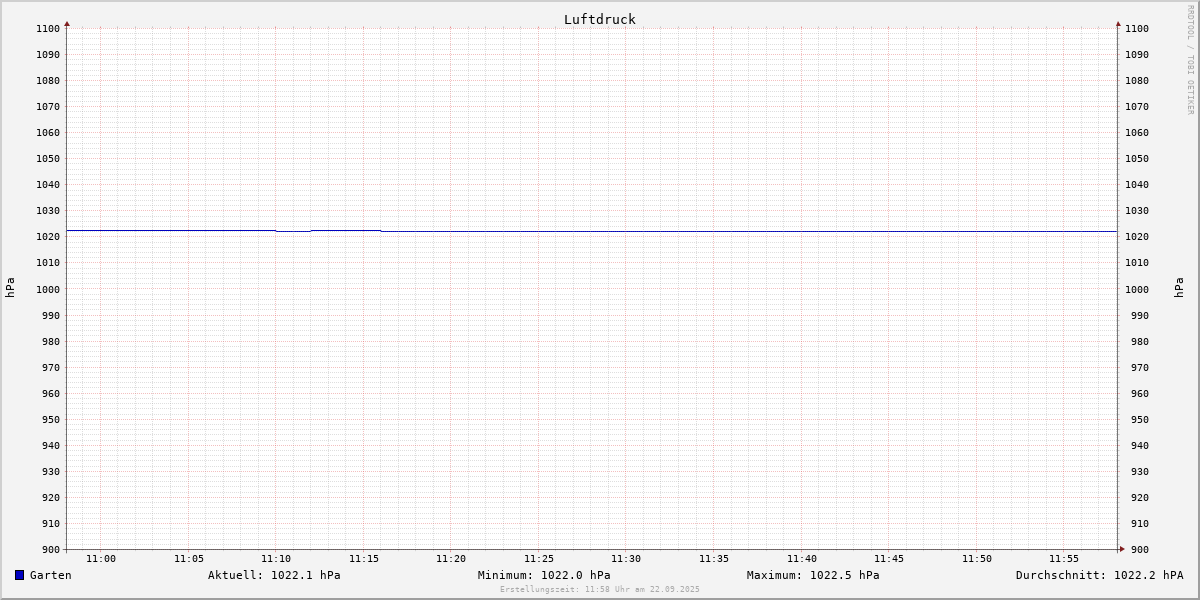1200x600 pixels.
Task: Click the blue Garten legend color box
Action: point(19,575)
